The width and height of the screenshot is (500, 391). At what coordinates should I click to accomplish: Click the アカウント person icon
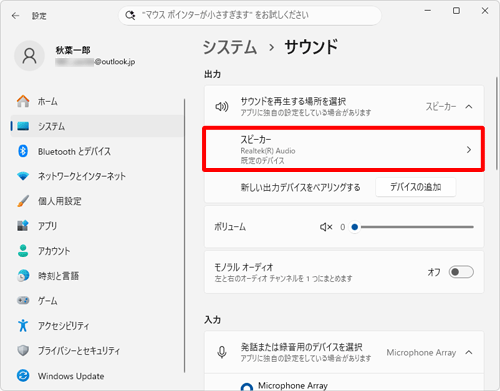tap(23, 251)
